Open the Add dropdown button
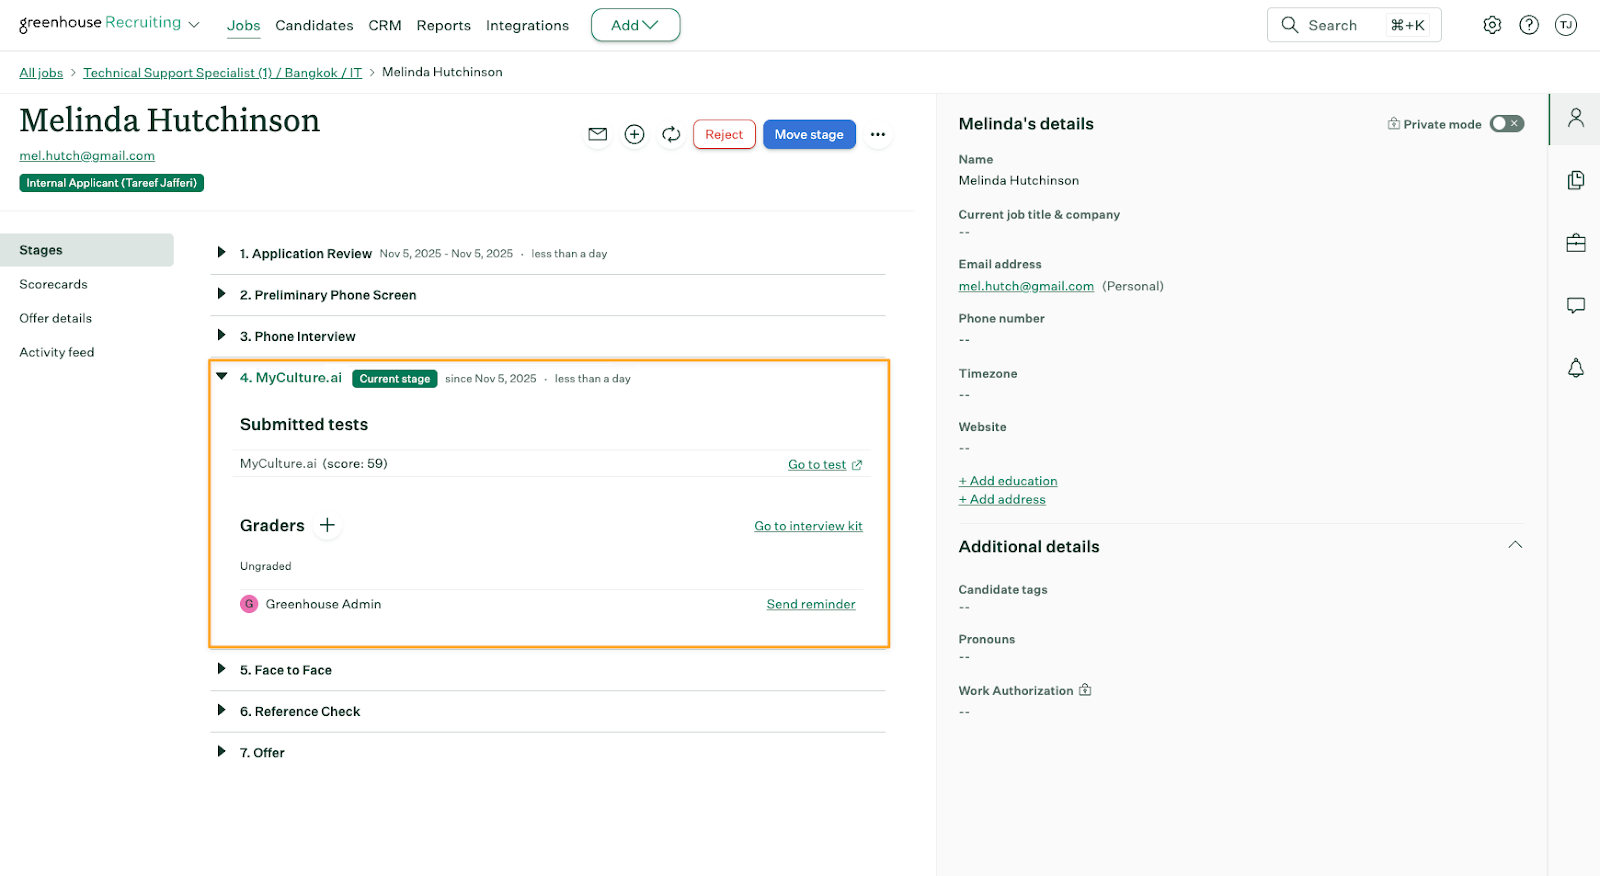 pos(635,25)
